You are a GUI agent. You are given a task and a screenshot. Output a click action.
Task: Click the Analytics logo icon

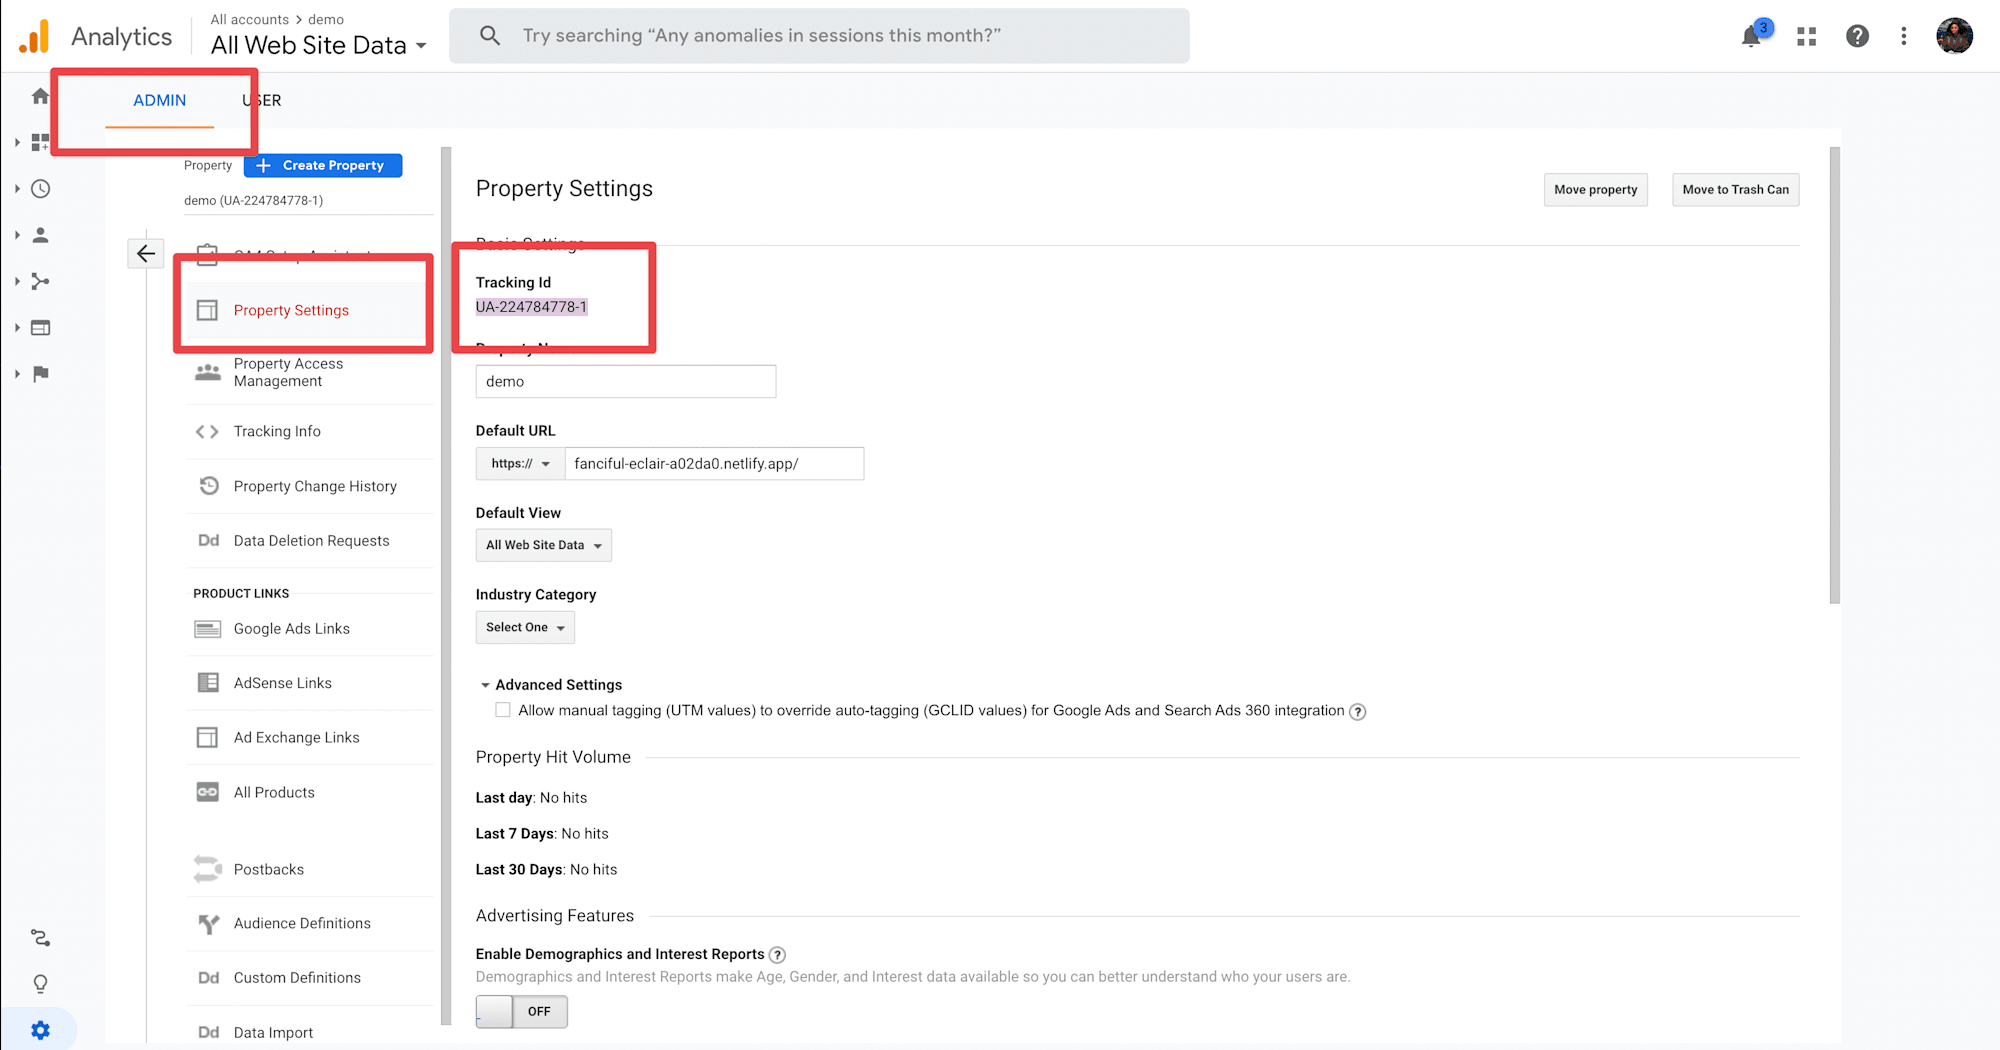34,37
